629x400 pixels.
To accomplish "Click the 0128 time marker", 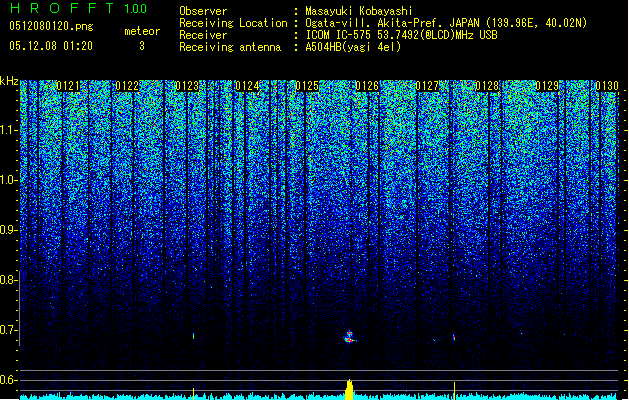I will pyautogui.click(x=487, y=86).
